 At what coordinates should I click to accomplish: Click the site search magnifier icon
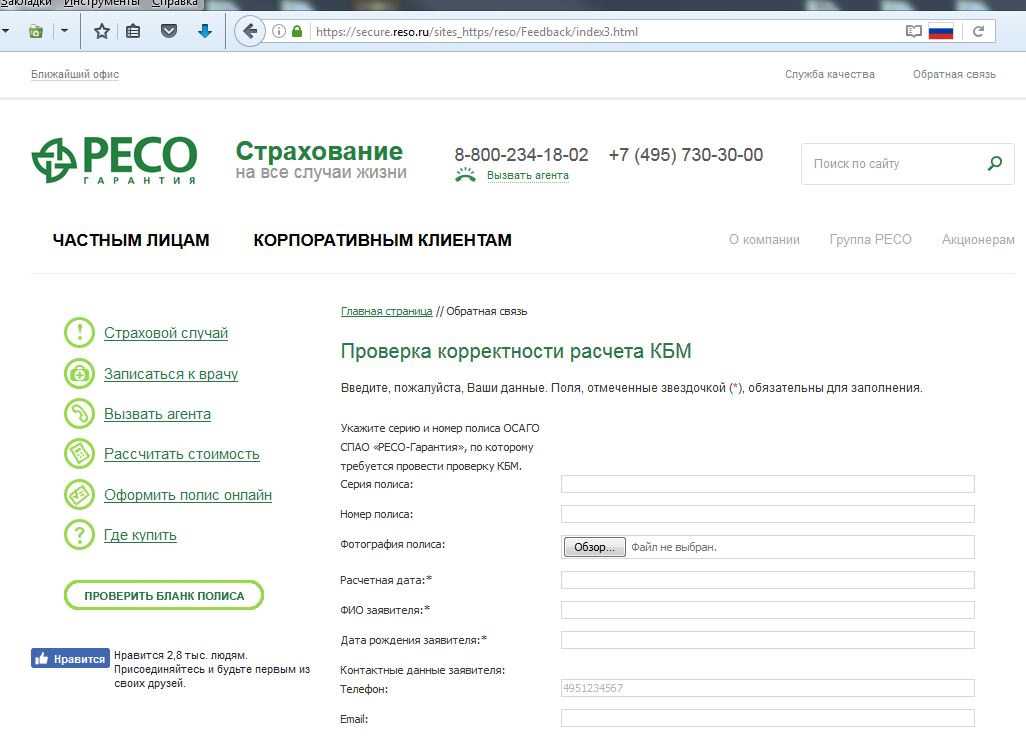point(995,163)
